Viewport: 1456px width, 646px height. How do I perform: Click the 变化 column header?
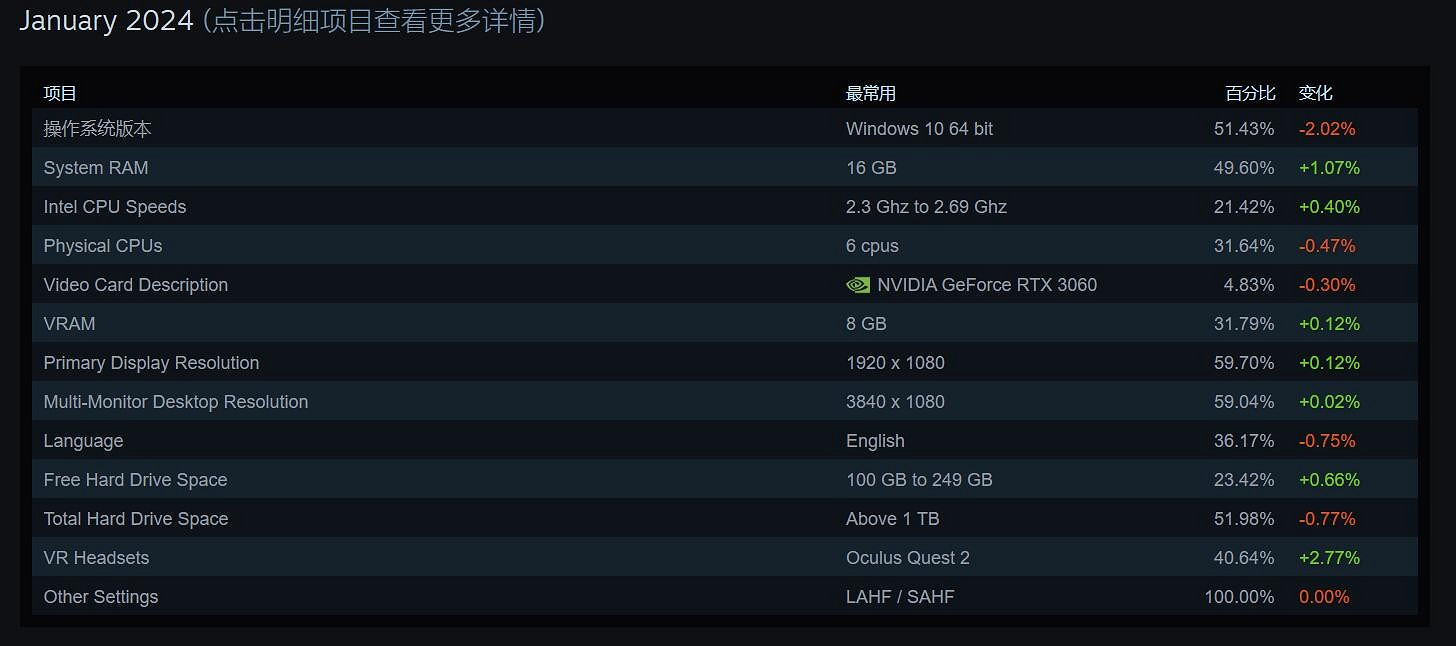(x=1314, y=92)
